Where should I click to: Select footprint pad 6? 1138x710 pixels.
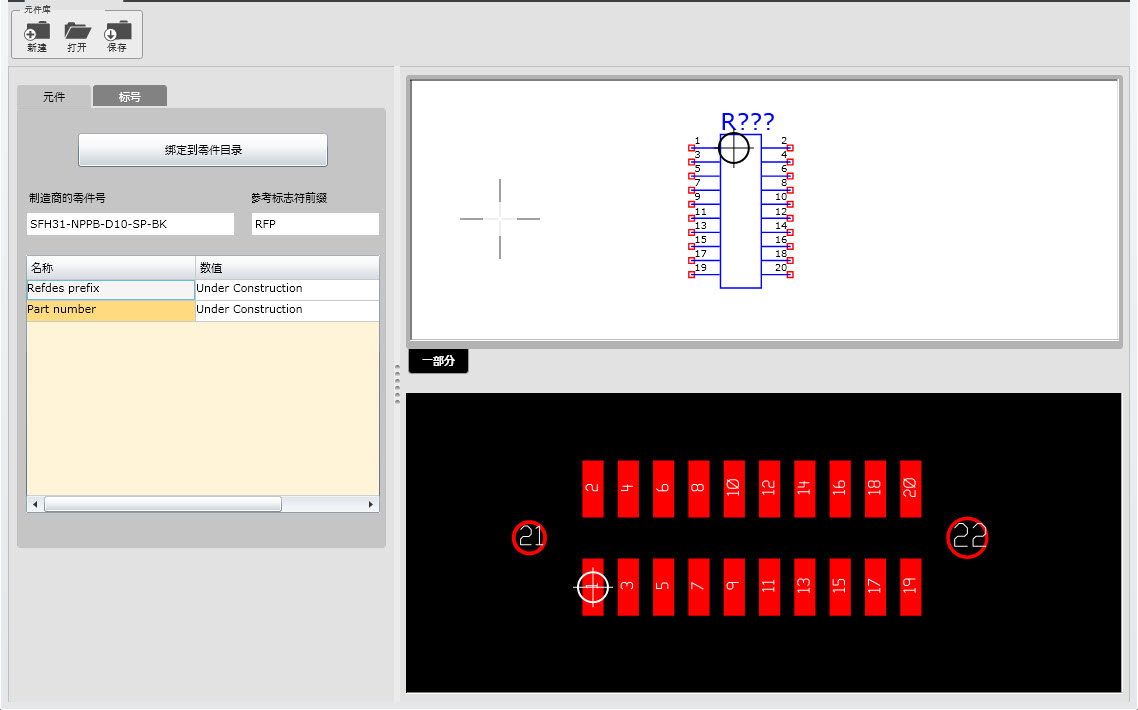click(x=663, y=489)
